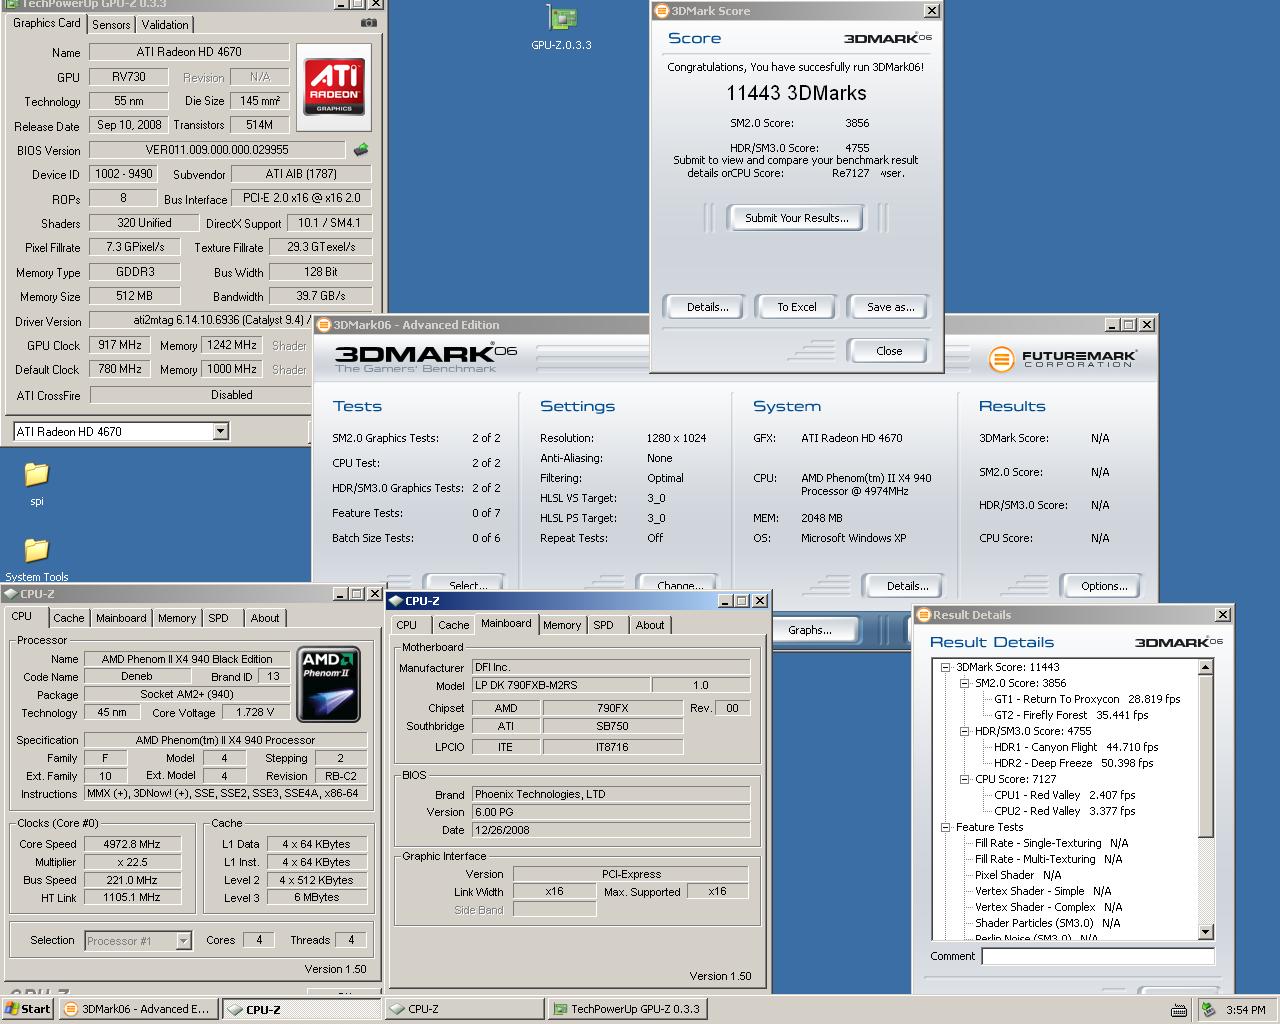Select GT1 - Return To Proxycon result row
Image resolution: width=1280 pixels, height=1024 pixels.
point(1087,699)
